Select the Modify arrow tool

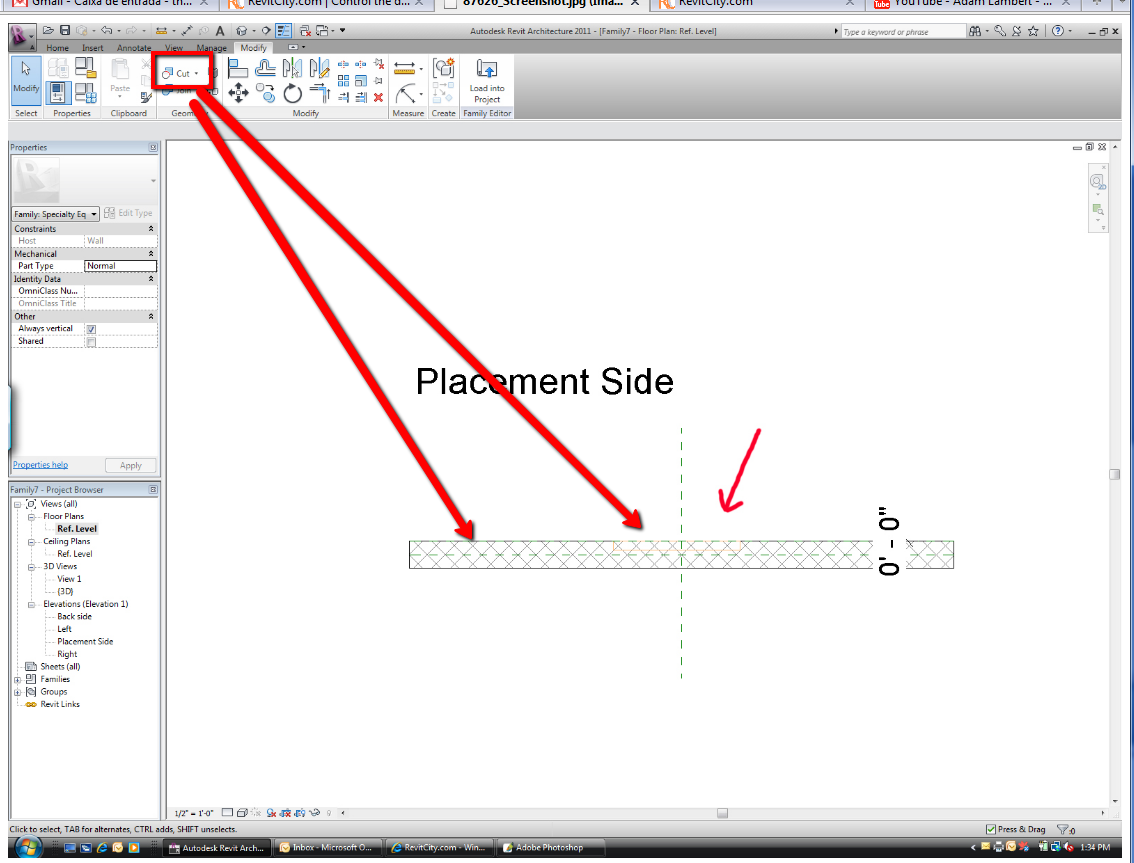pos(26,80)
